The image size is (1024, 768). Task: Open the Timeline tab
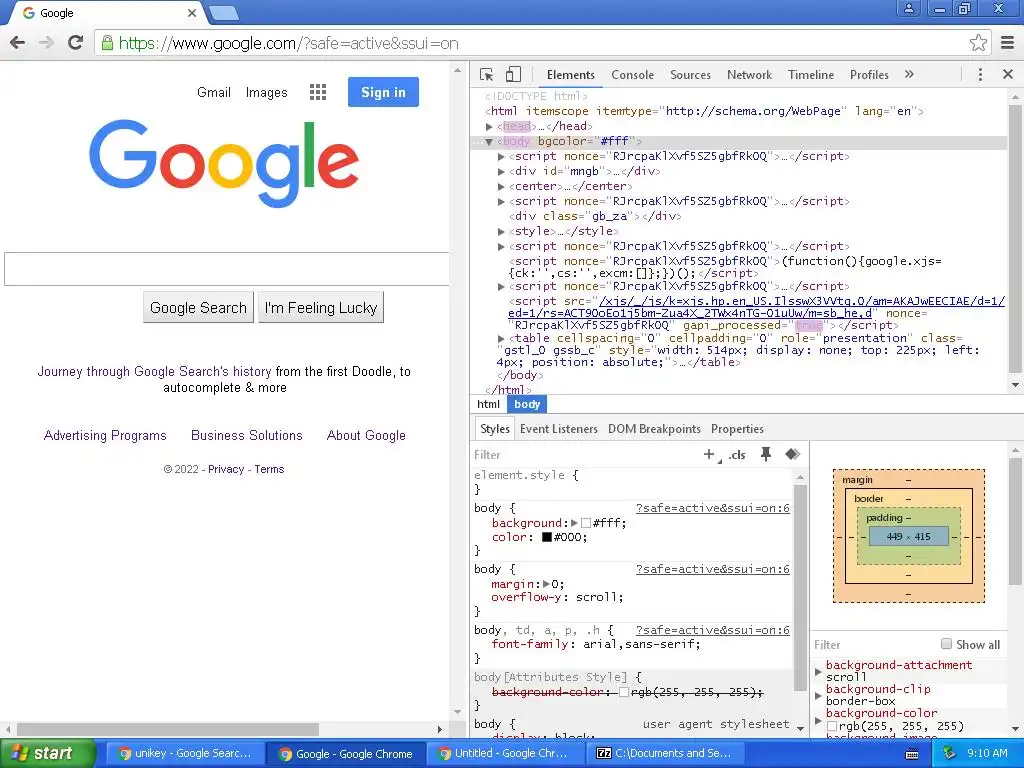click(x=810, y=74)
